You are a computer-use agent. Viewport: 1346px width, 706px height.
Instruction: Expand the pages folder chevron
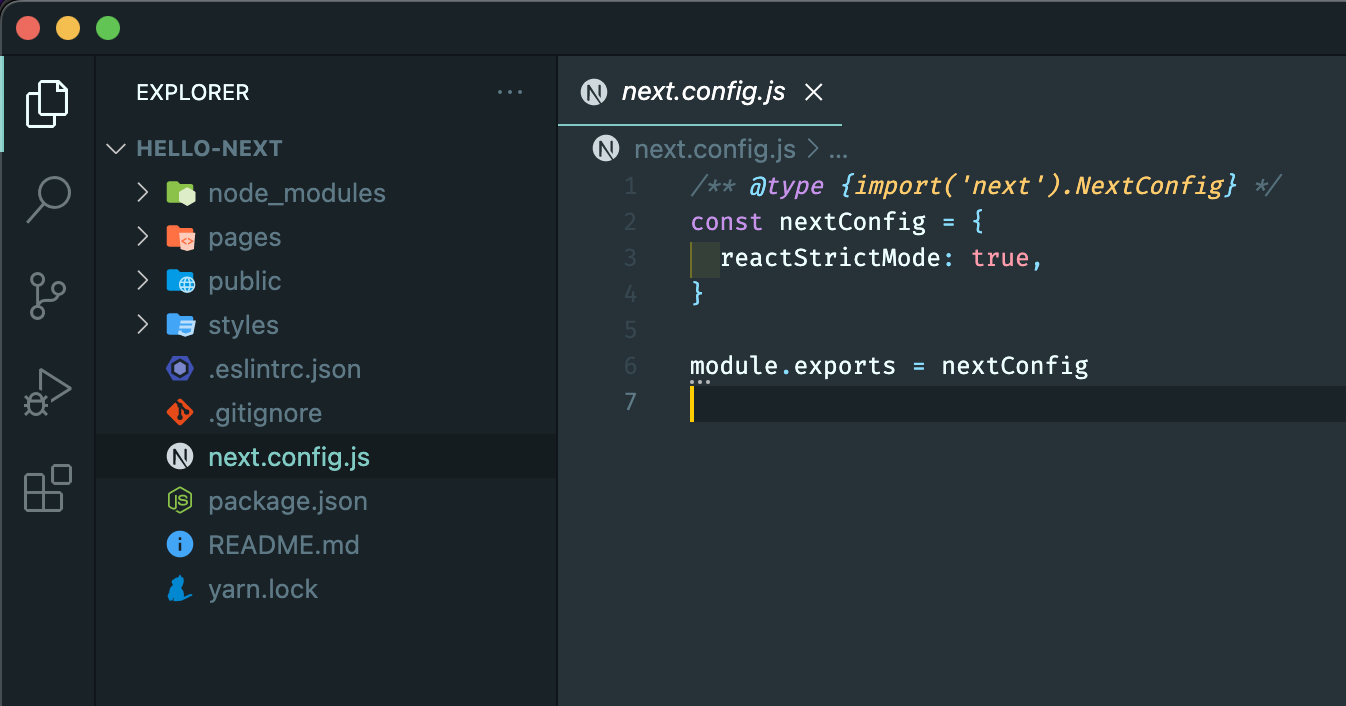pyautogui.click(x=143, y=237)
